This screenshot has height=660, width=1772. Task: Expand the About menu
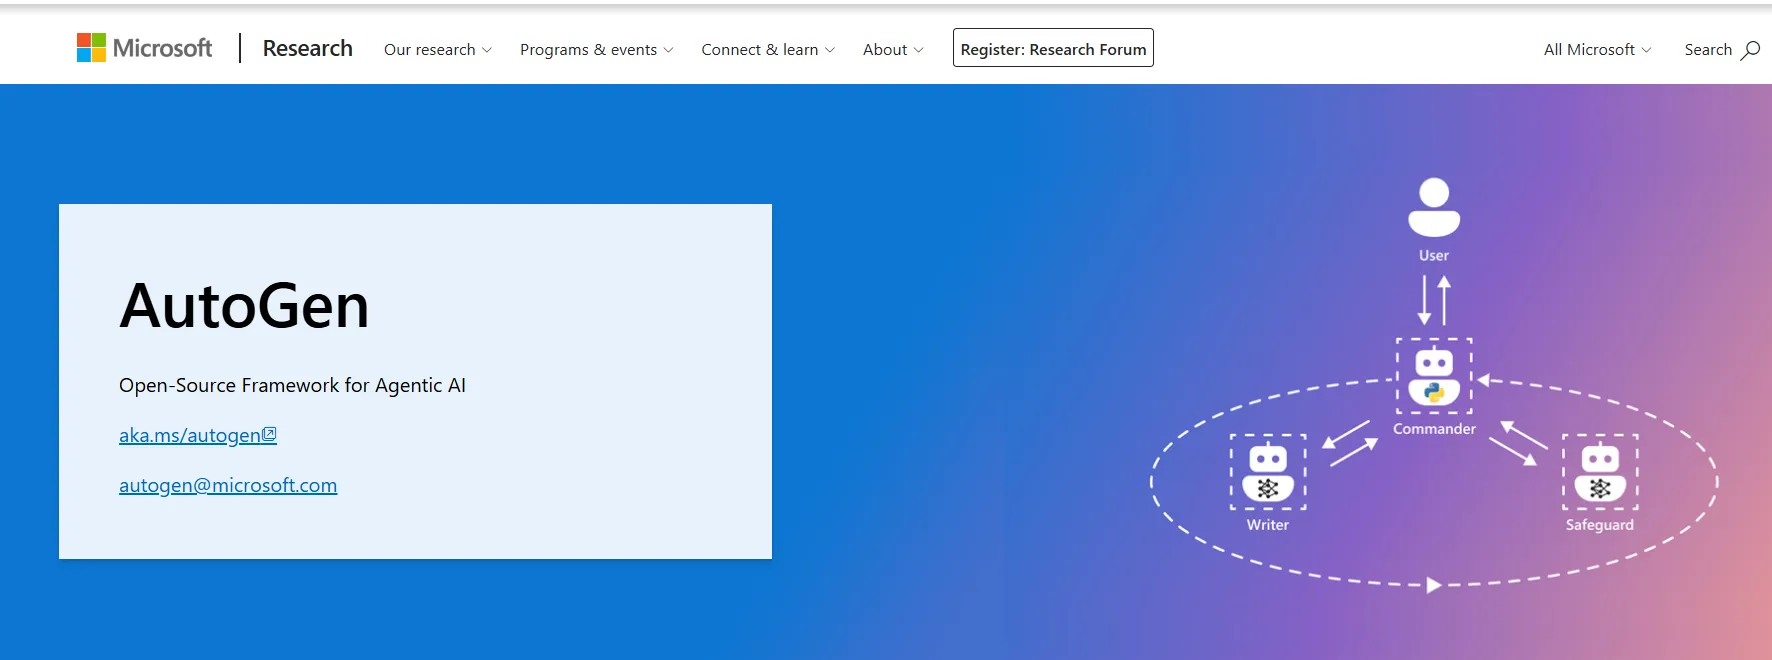893,49
